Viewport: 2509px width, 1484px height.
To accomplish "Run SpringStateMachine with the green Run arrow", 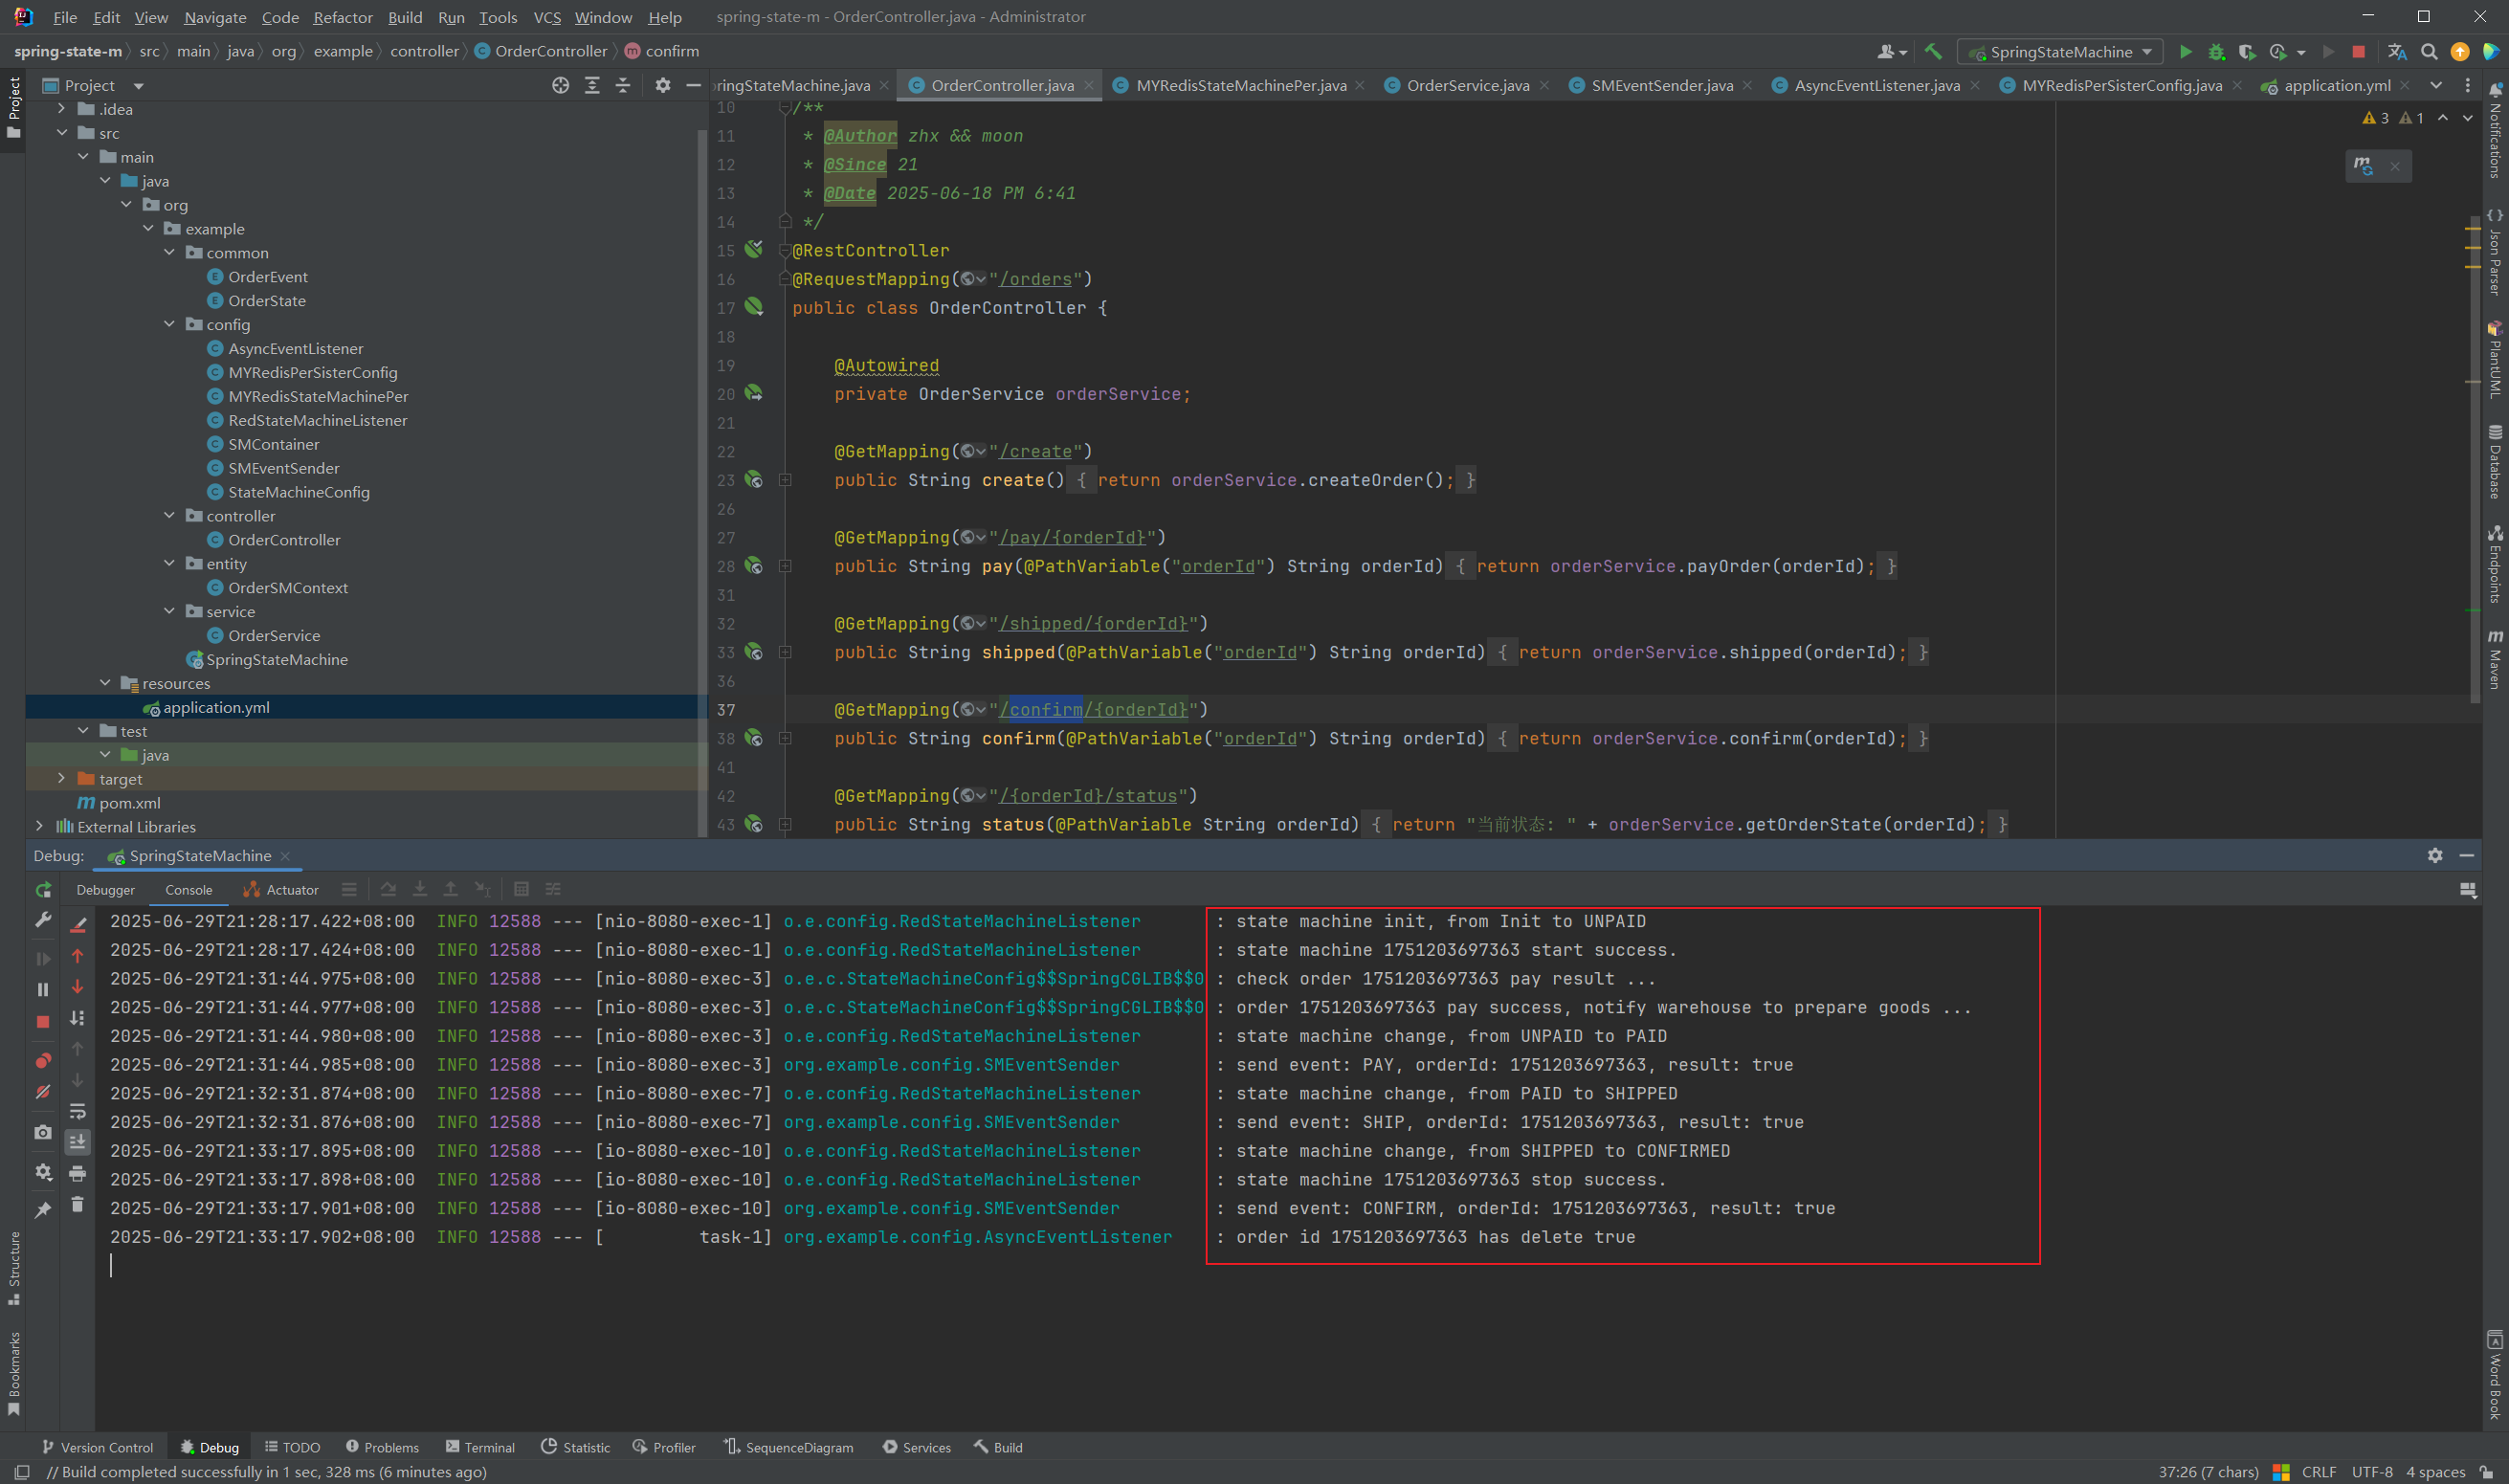I will pyautogui.click(x=2185, y=52).
